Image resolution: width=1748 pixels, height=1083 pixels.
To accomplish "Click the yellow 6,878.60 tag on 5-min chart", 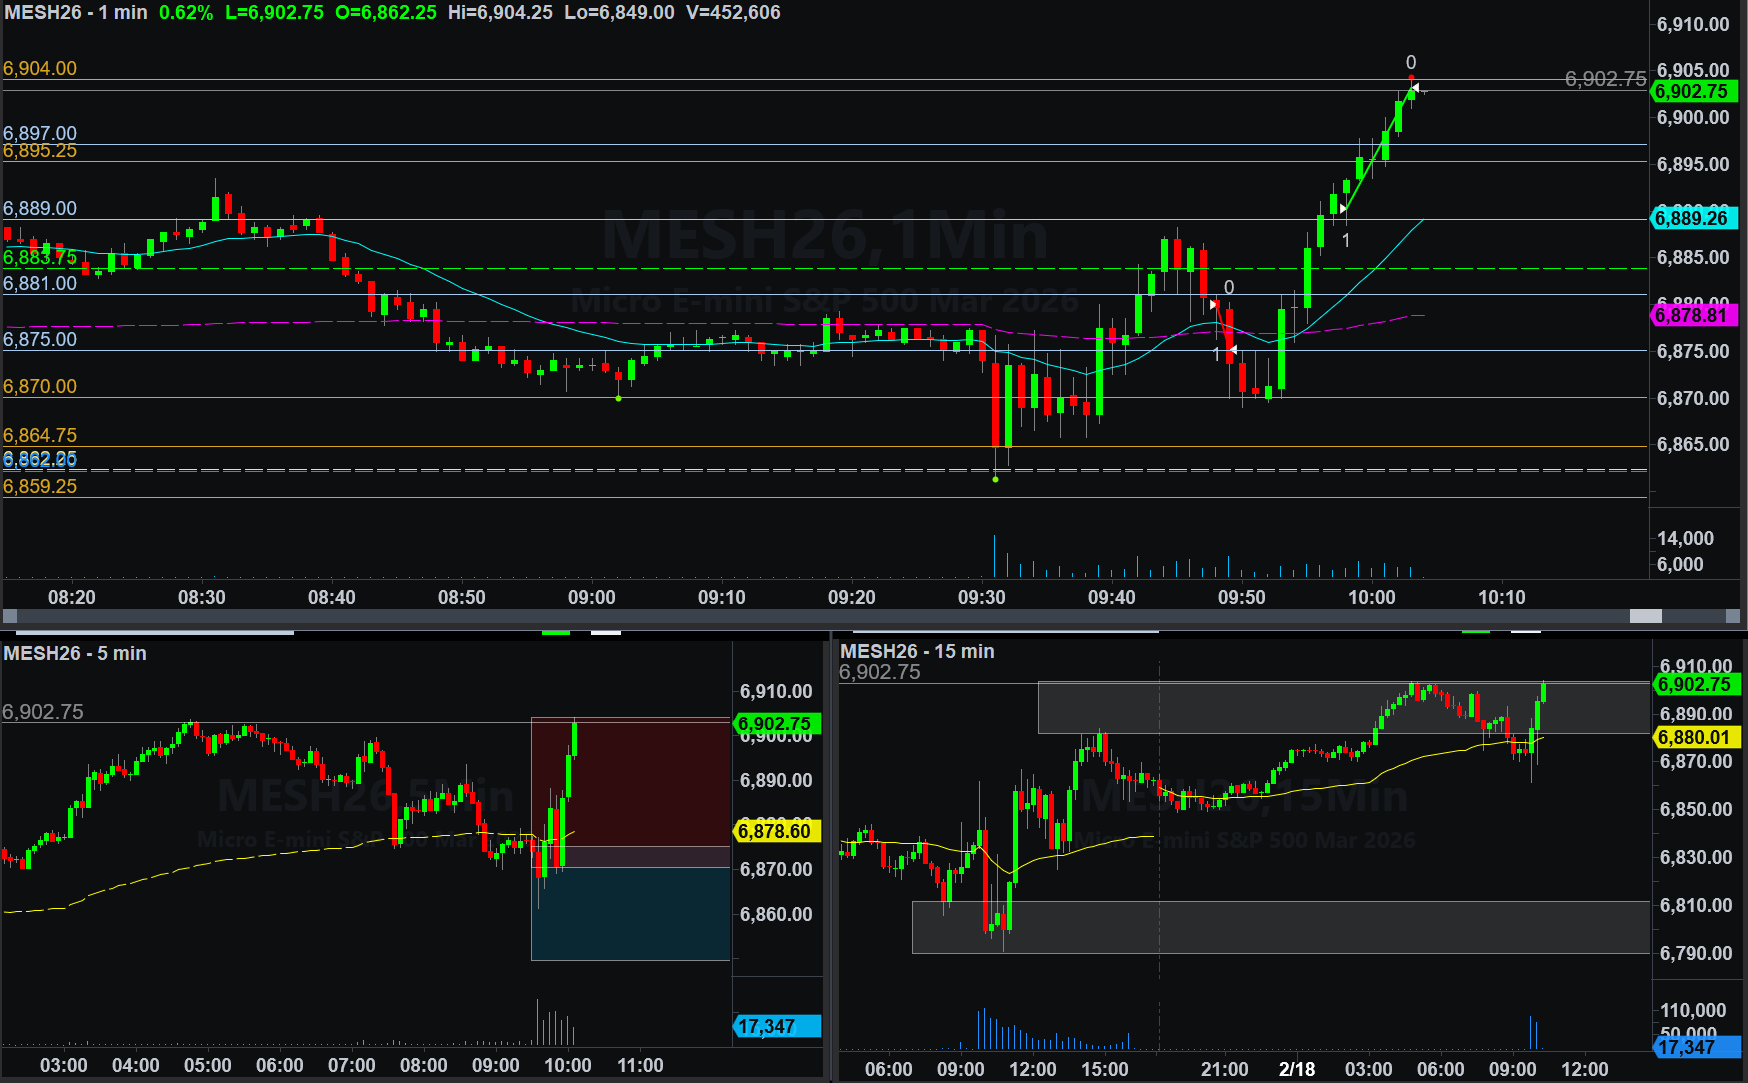I will tap(776, 831).
